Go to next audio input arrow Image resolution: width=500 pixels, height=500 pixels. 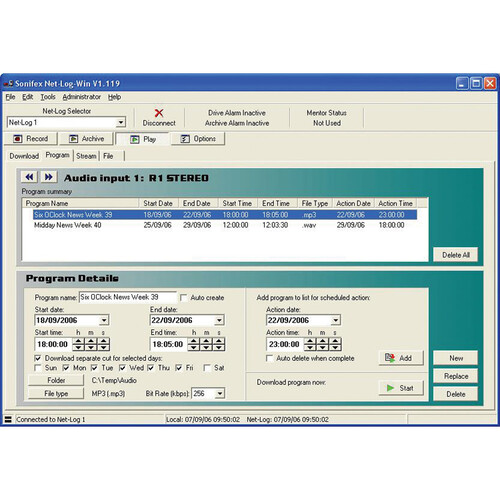(x=49, y=177)
